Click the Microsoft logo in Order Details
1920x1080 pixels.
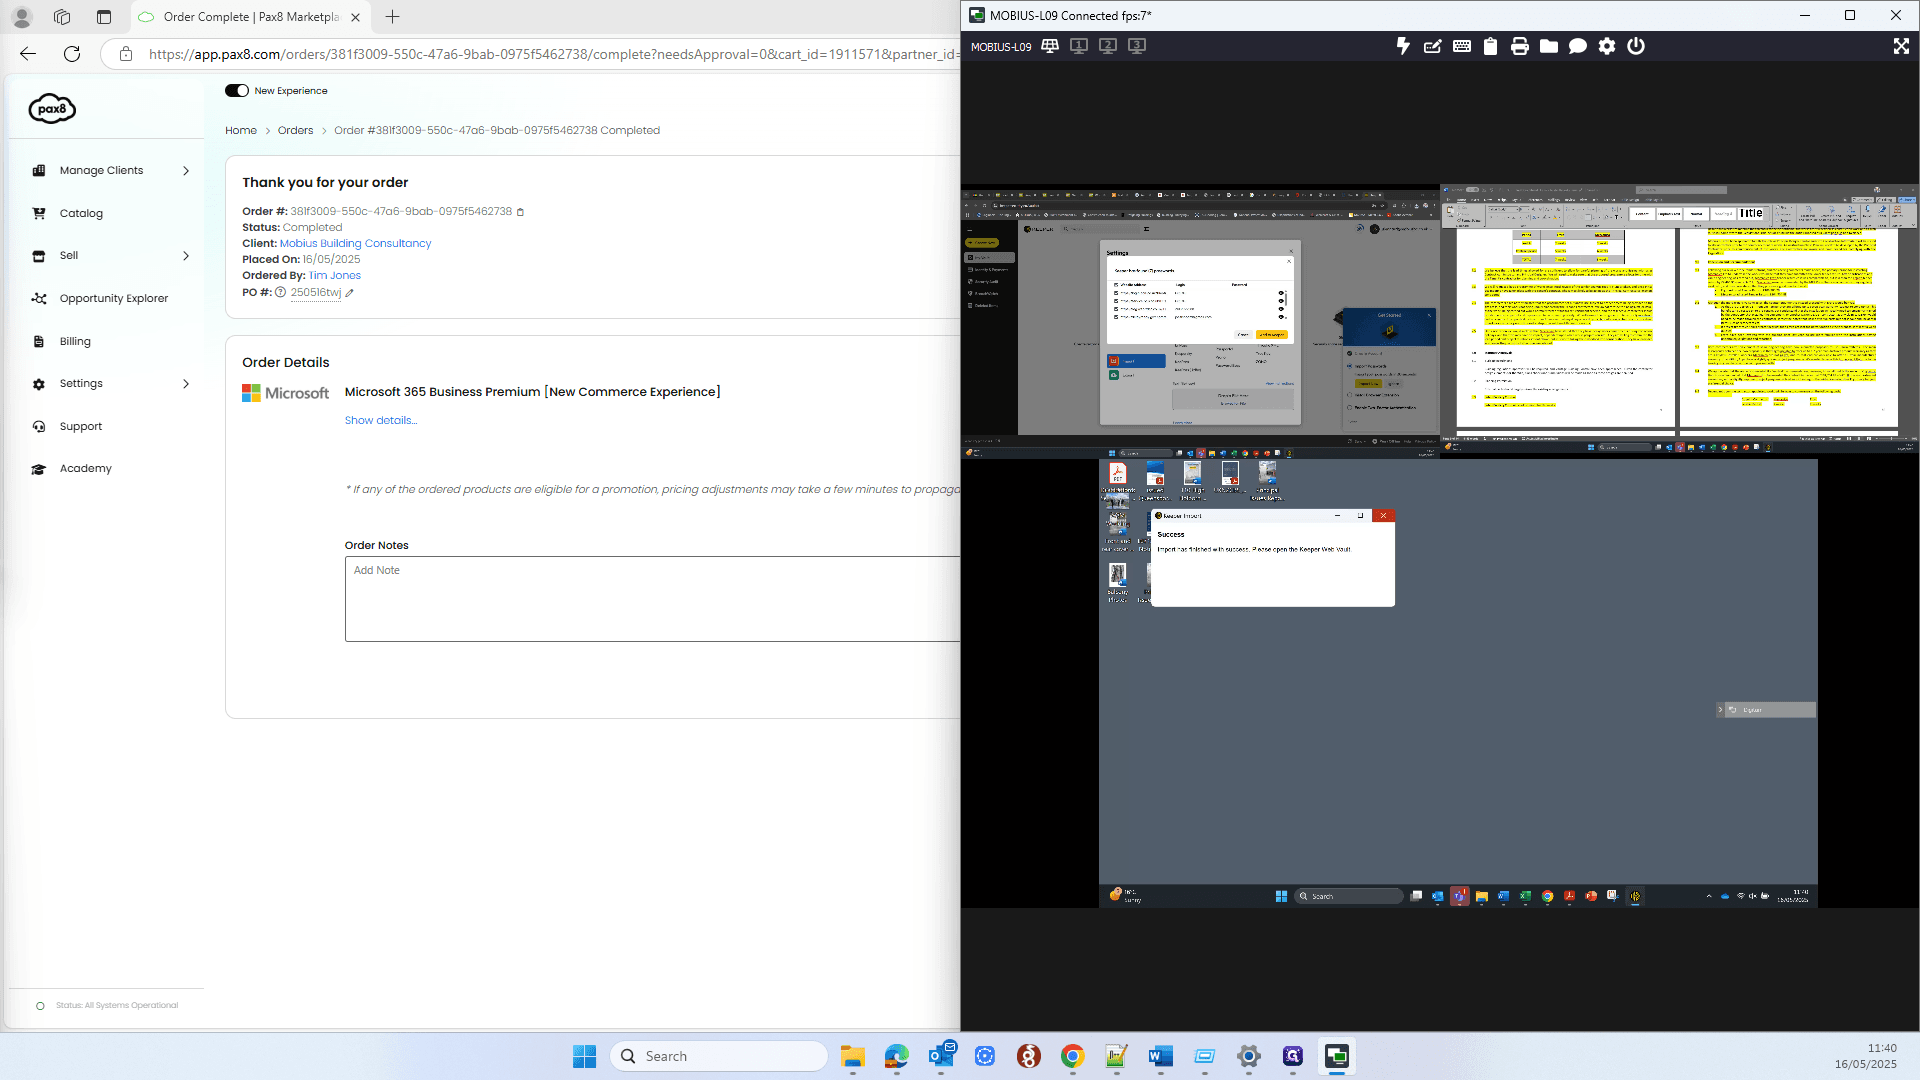click(285, 393)
